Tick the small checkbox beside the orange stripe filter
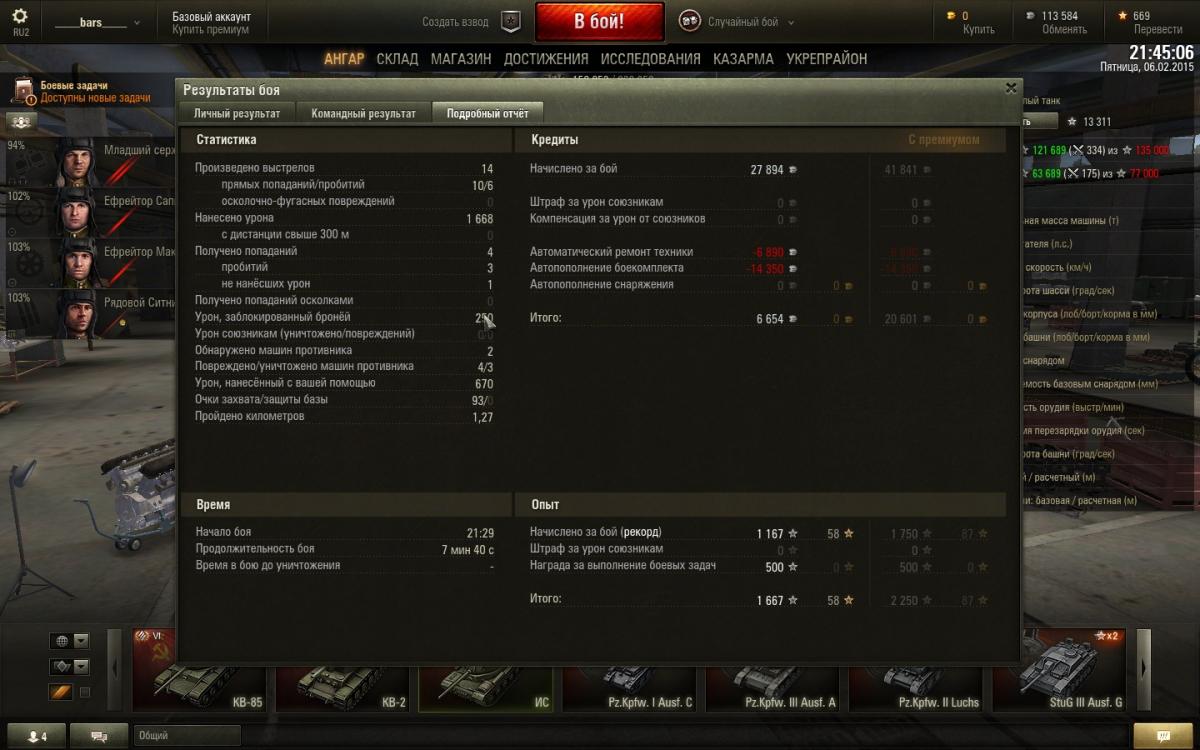Image resolution: width=1200 pixels, height=750 pixels. [x=84, y=692]
